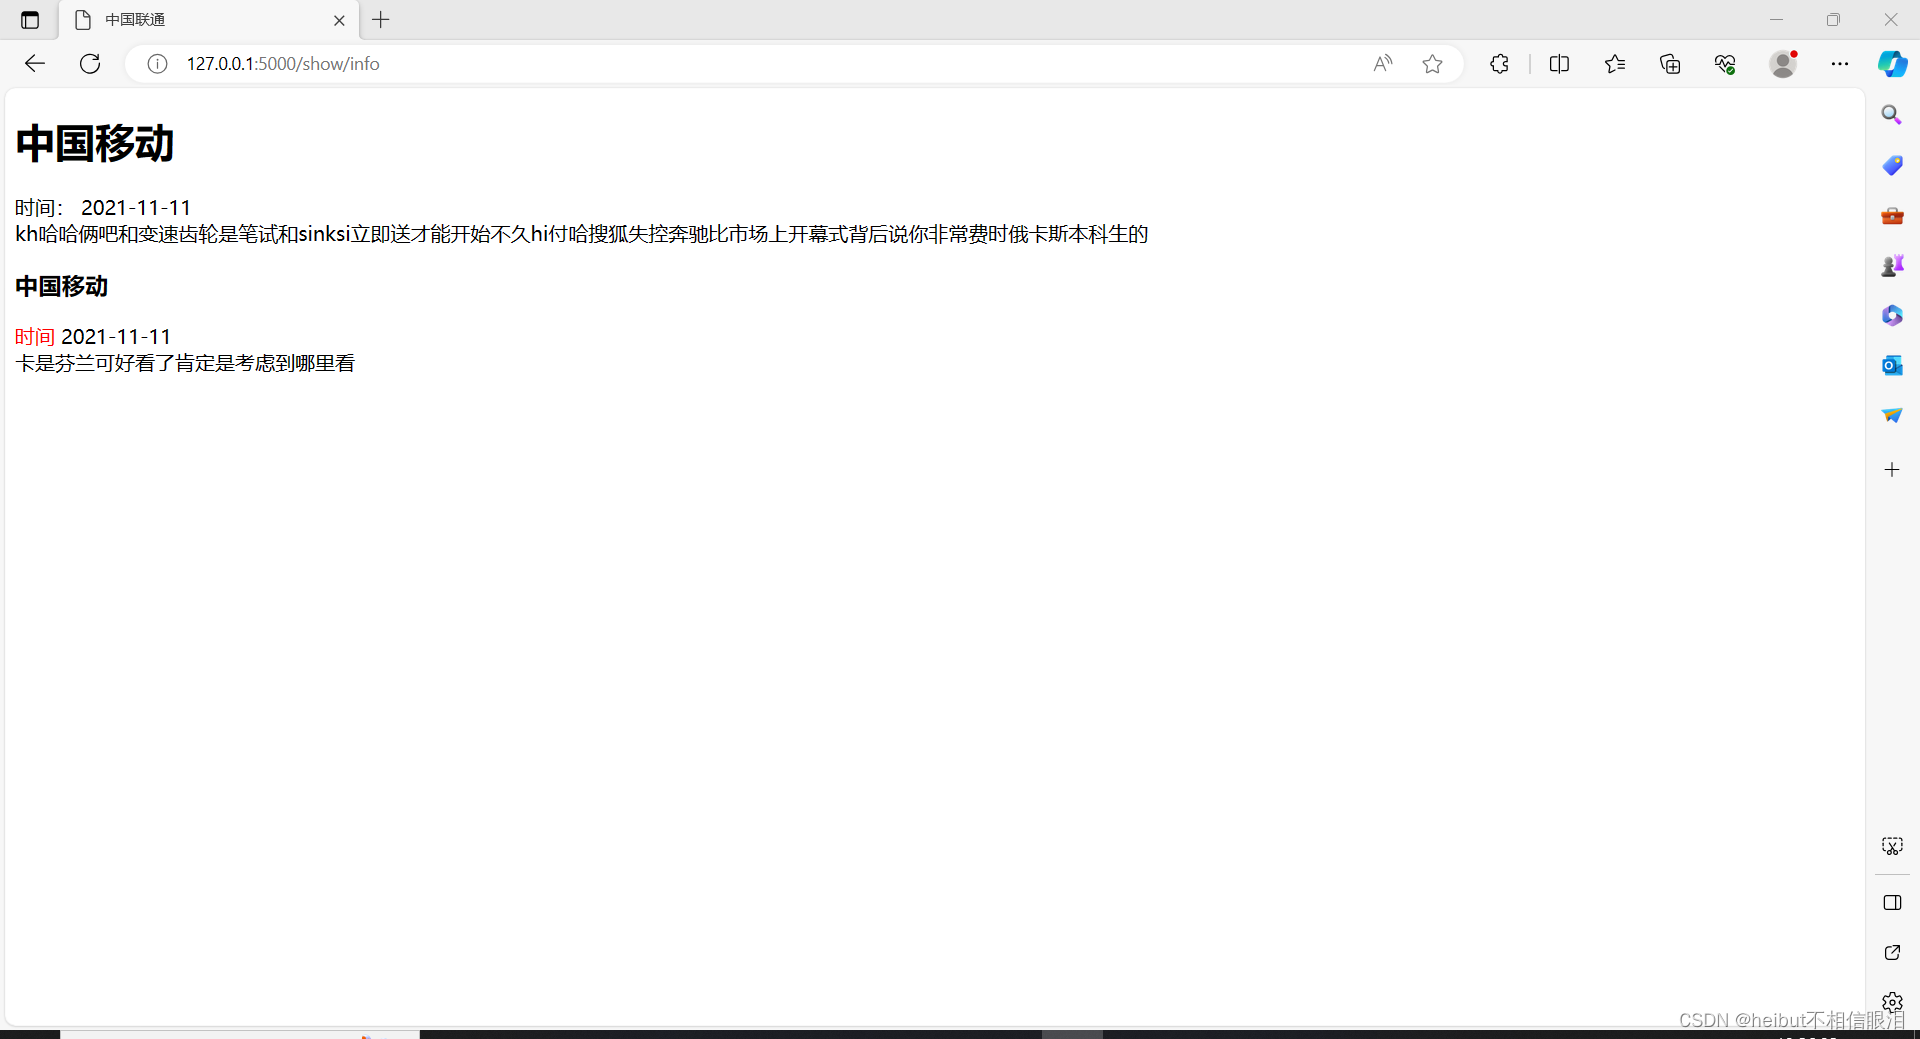Open the Extensions menu
This screenshot has height=1039, width=1920.
(x=1499, y=63)
